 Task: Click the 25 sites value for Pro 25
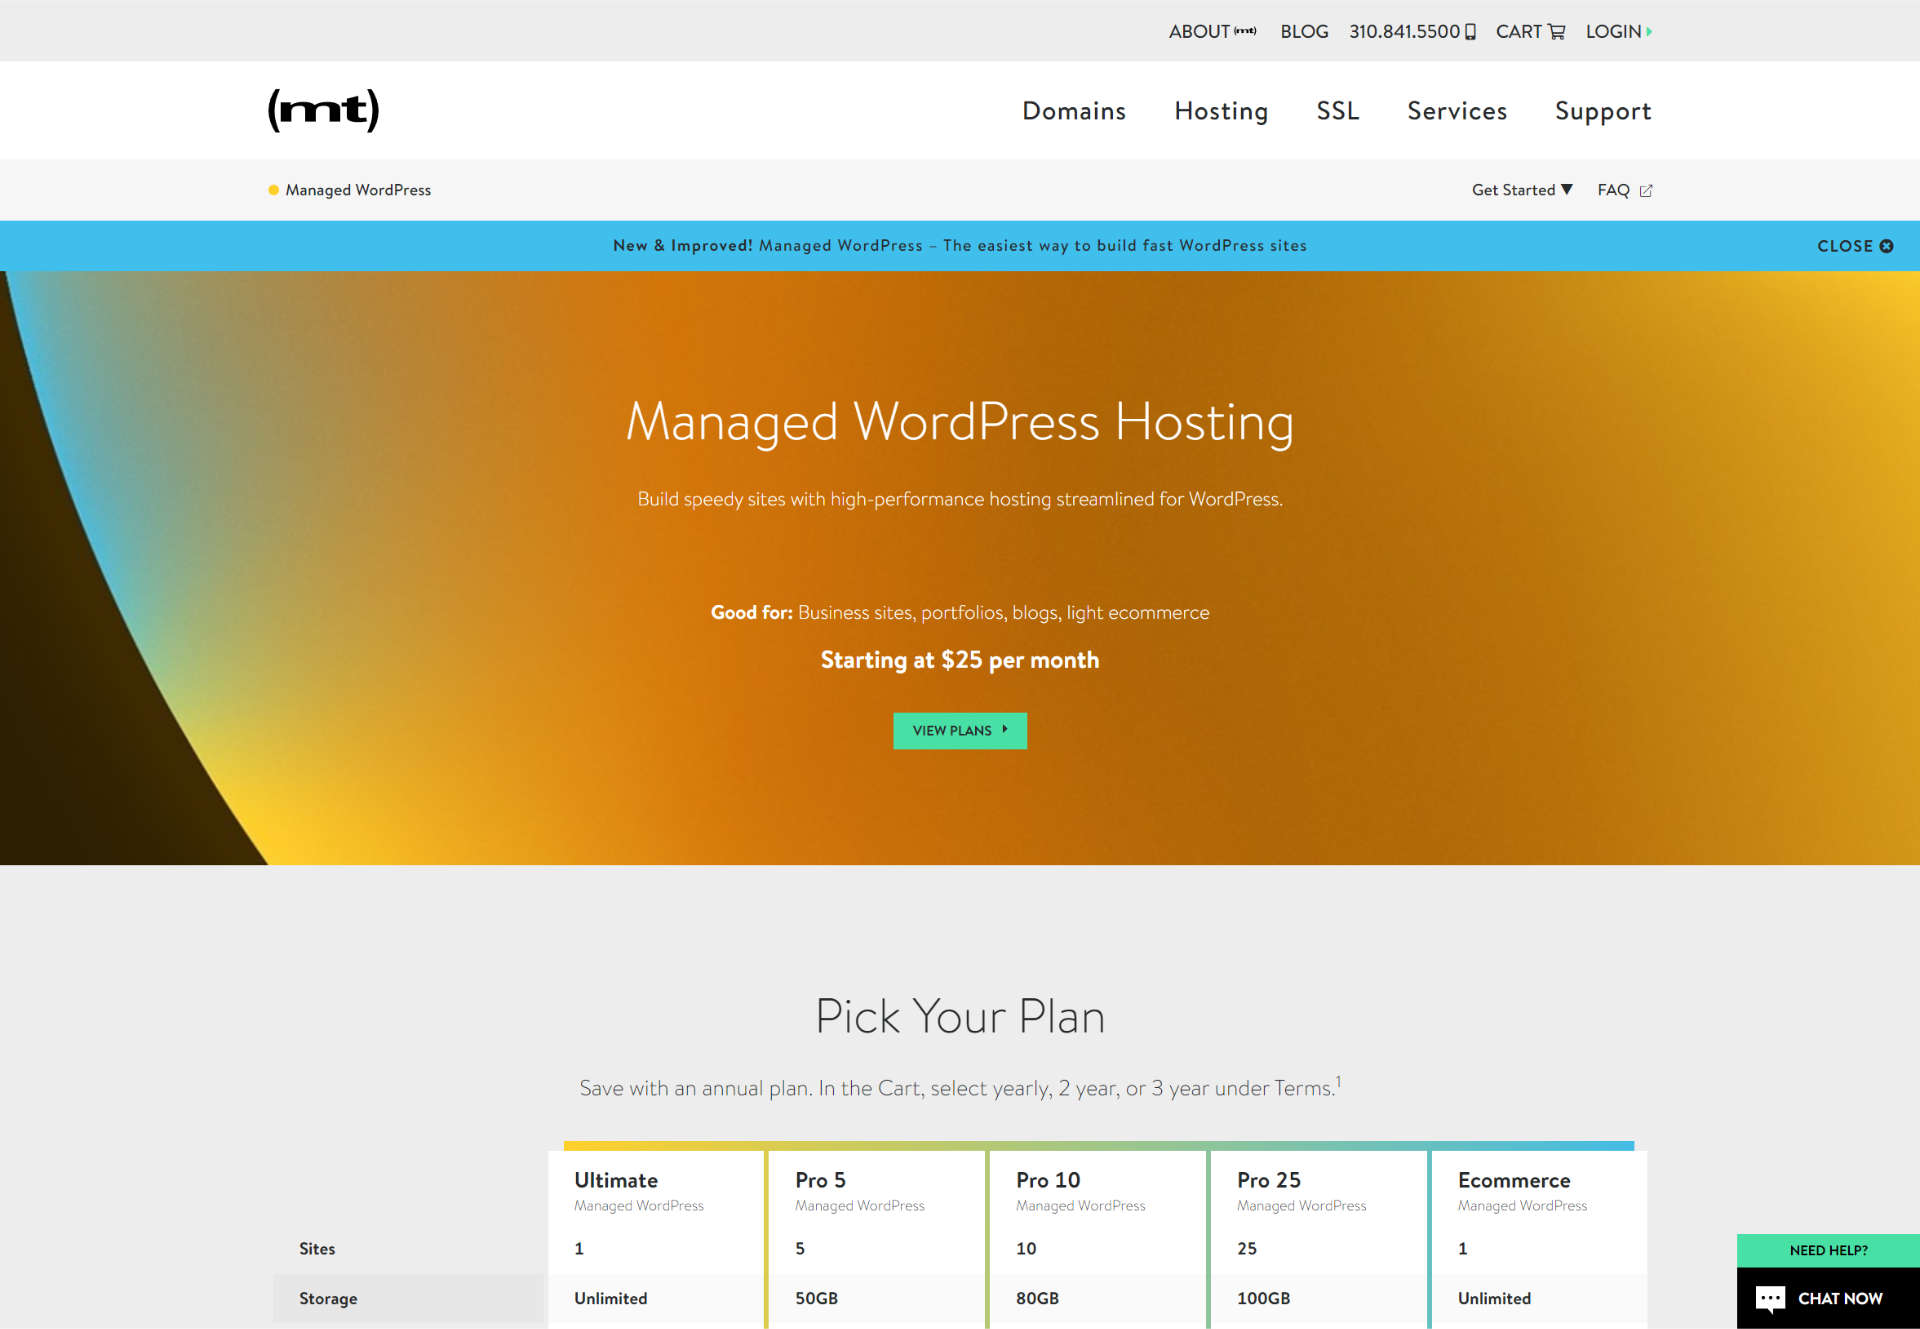[x=1247, y=1249]
